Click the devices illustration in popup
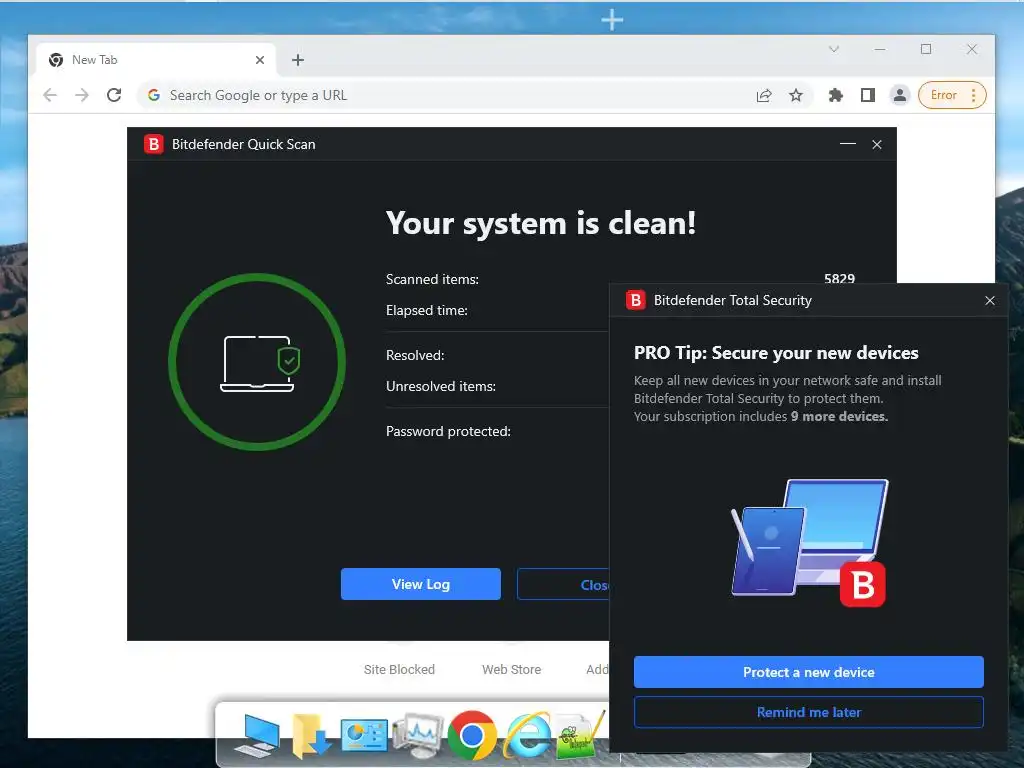This screenshot has height=768, width=1024. [809, 542]
